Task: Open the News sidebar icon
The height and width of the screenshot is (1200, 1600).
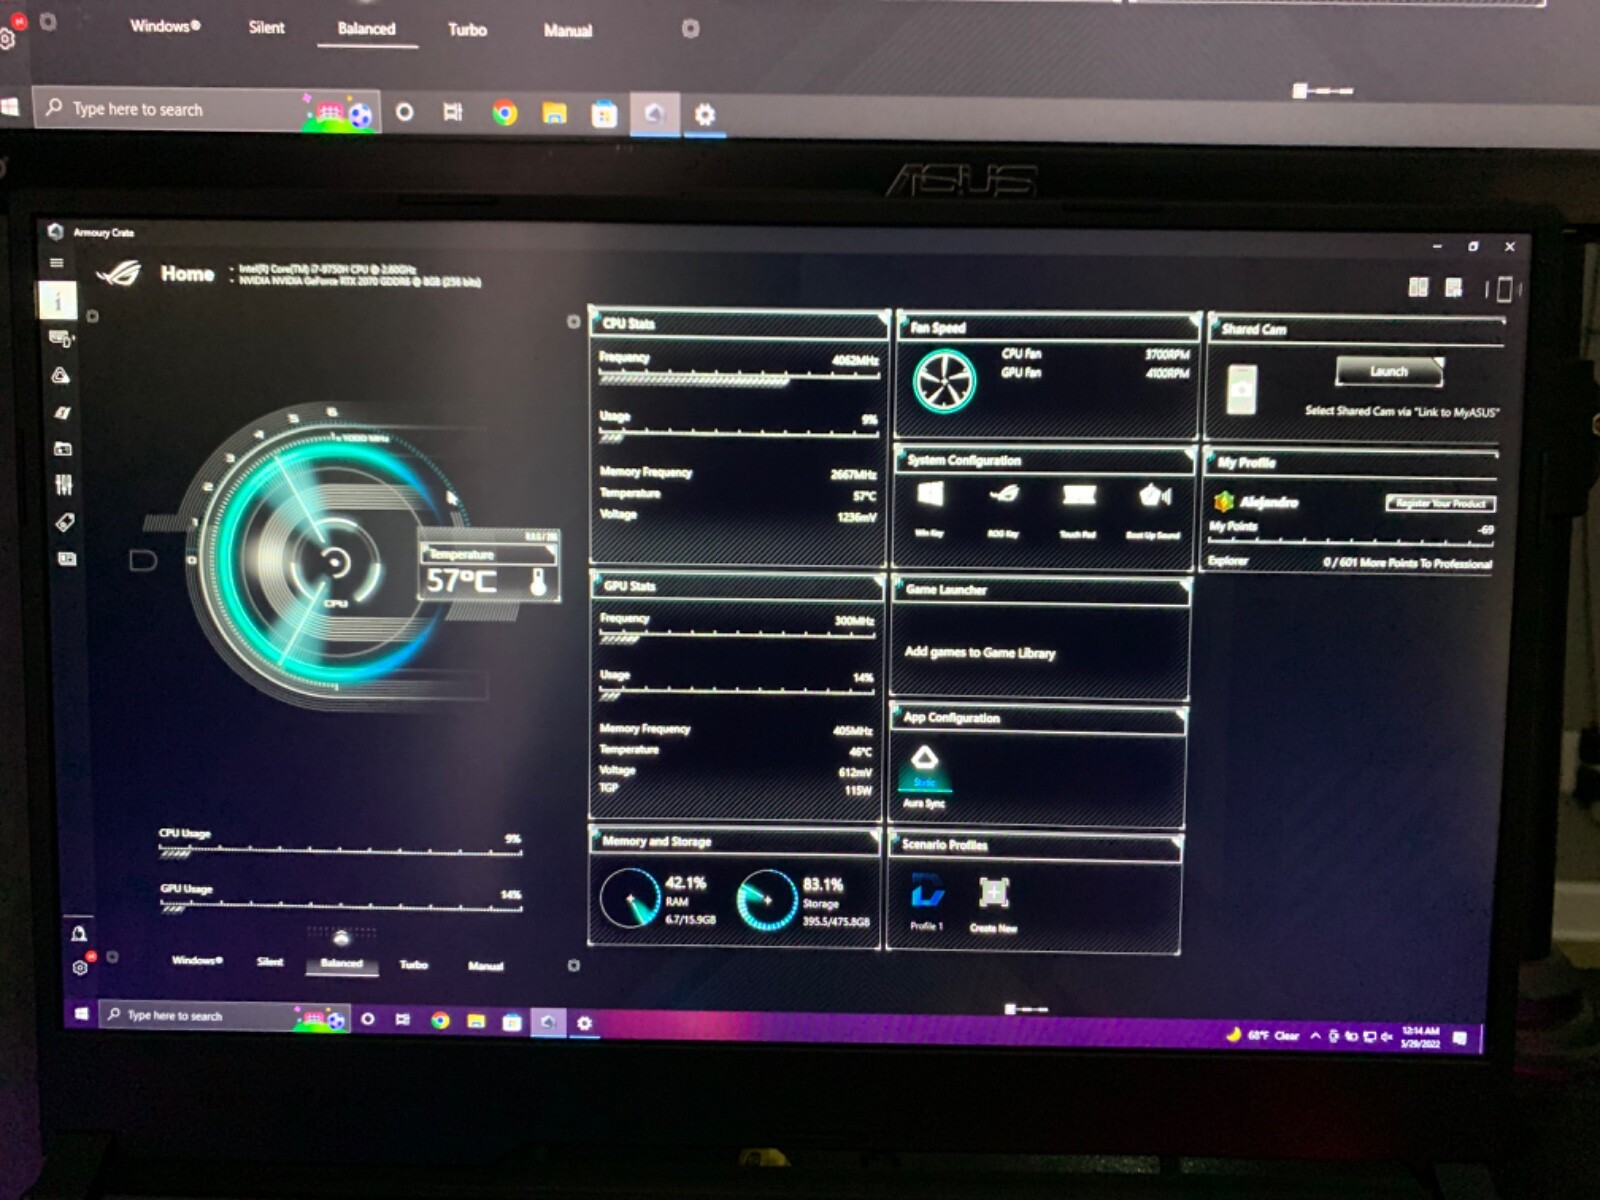Action: tap(67, 558)
